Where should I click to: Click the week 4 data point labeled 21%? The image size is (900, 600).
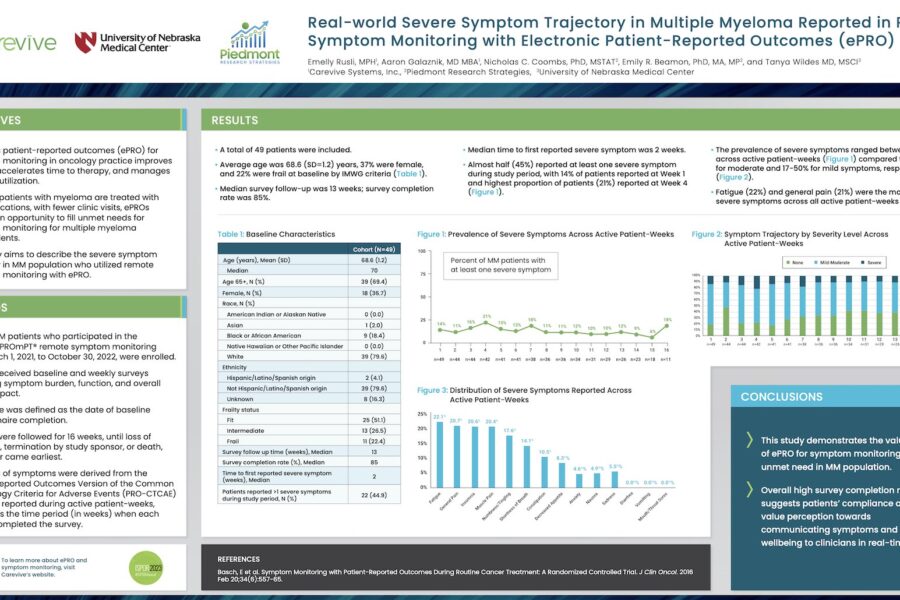click(487, 321)
